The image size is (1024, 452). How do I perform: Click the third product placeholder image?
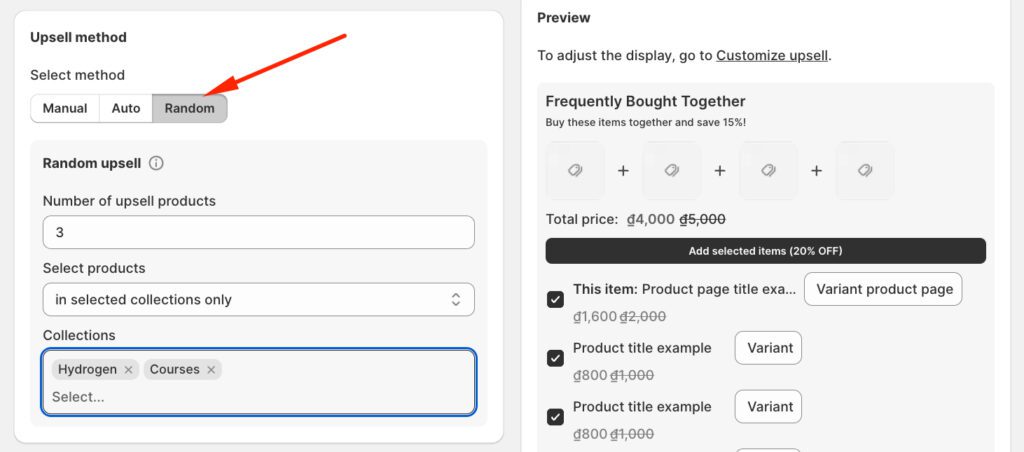pyautogui.click(x=768, y=171)
